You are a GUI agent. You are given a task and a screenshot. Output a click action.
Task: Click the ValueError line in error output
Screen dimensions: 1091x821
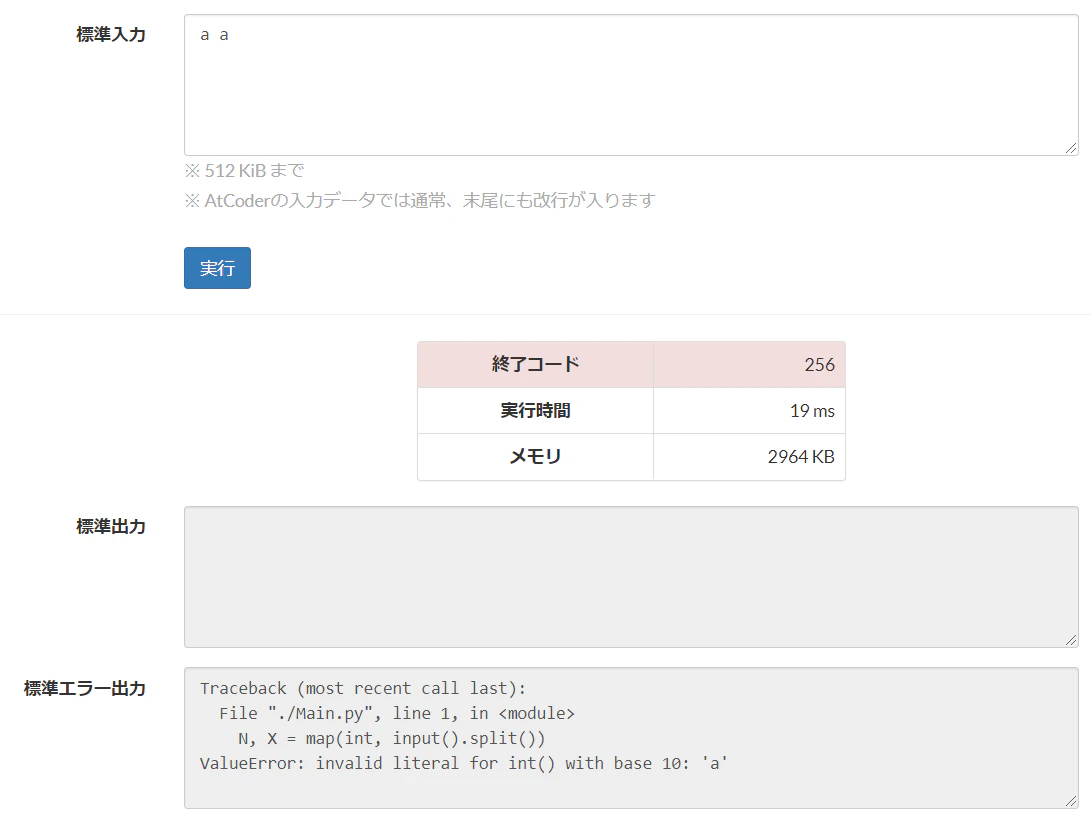(x=463, y=763)
